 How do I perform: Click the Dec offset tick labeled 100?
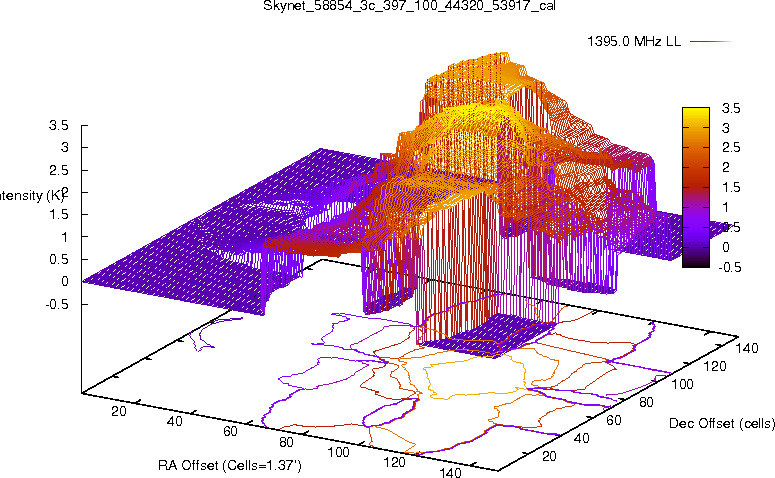point(682,384)
